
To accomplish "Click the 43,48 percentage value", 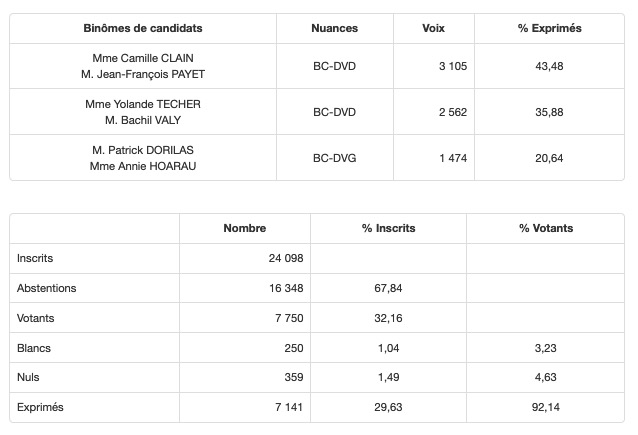I will coord(549,66).
